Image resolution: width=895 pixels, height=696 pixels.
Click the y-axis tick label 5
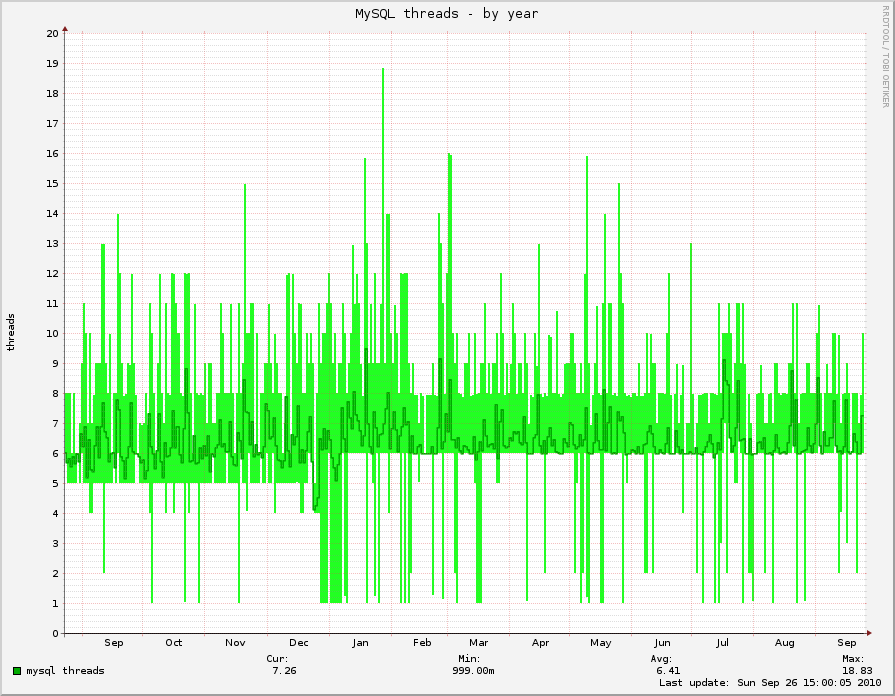[55, 484]
